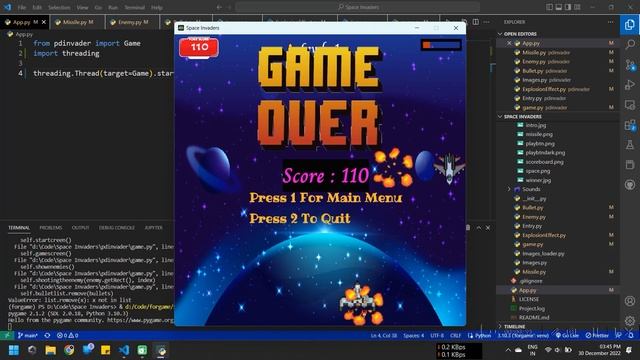
Task: Click the go-back arrow in the title bar
Action: (219, 7)
